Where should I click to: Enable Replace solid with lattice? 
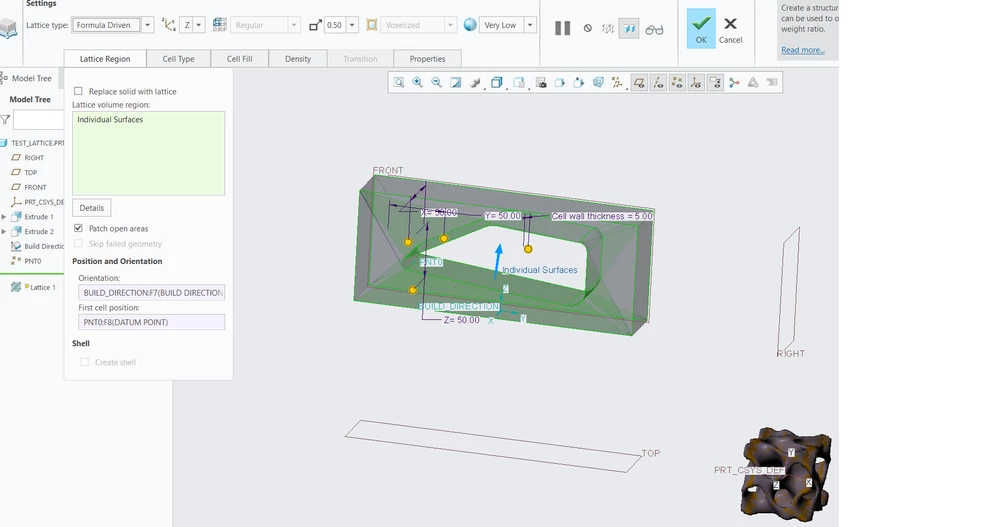tap(78, 91)
